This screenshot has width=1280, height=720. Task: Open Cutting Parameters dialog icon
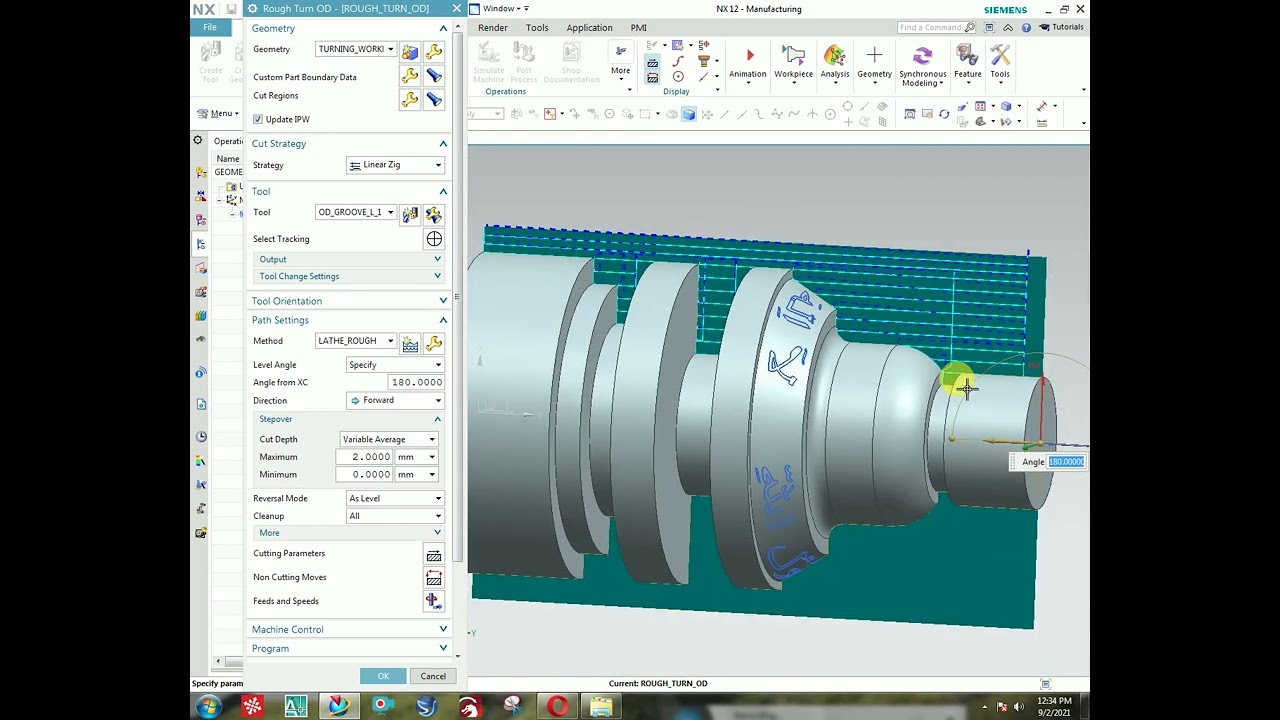click(433, 555)
